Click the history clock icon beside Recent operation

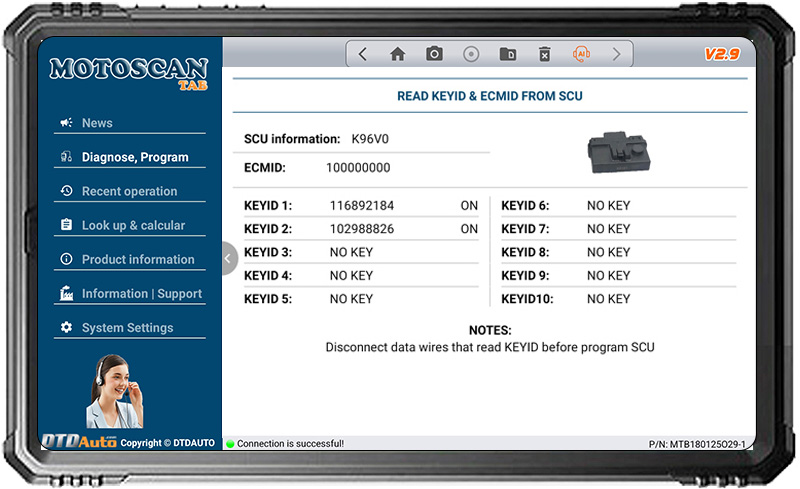(x=66, y=190)
